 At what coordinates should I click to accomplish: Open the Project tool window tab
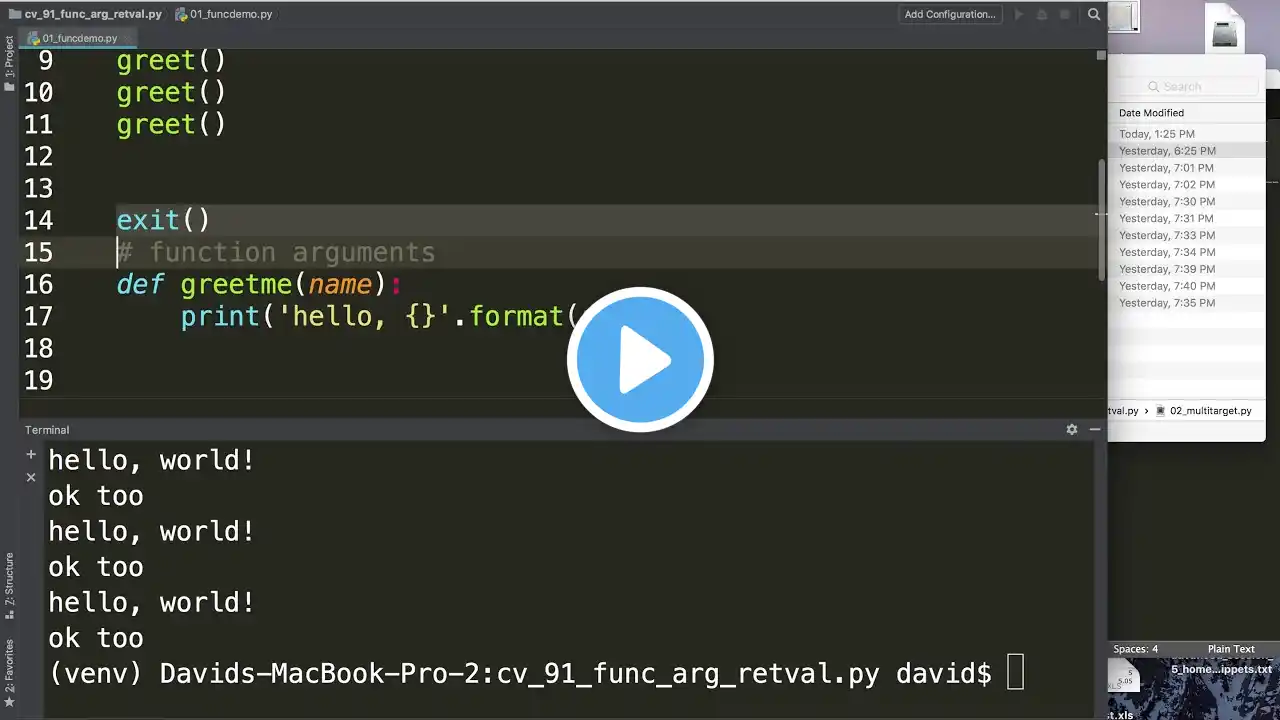(x=9, y=63)
